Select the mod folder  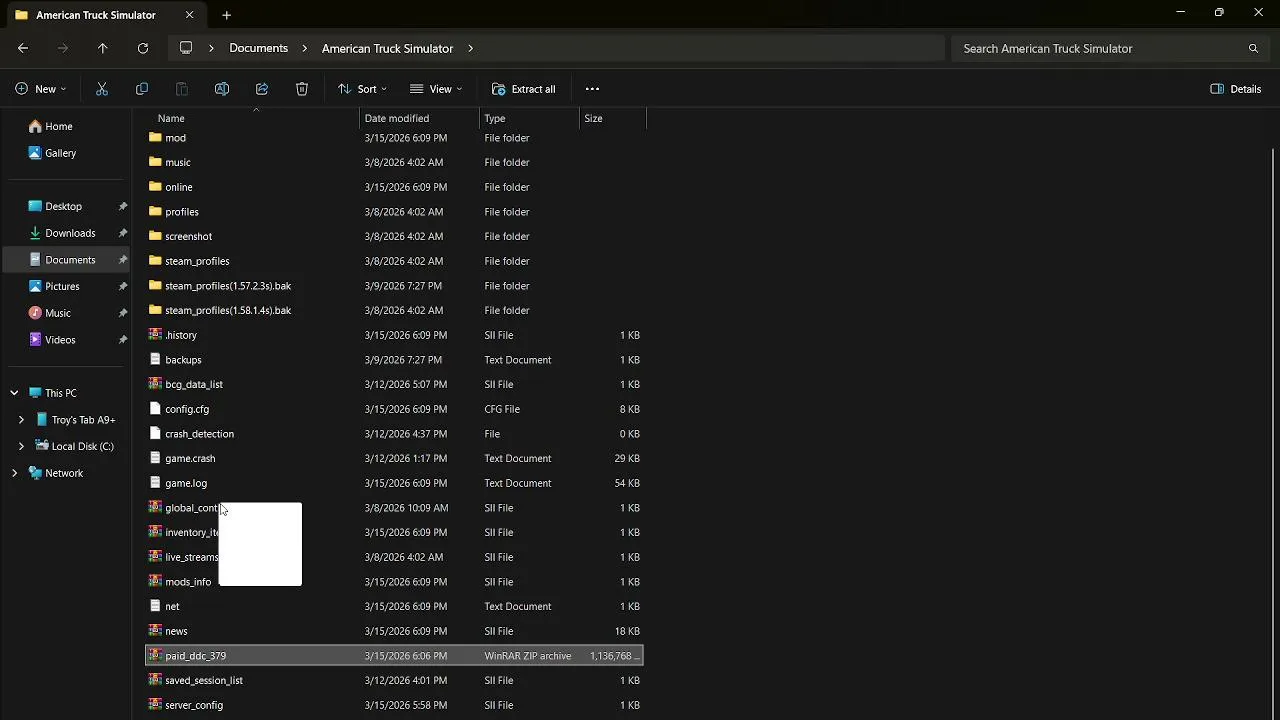[x=394, y=138]
